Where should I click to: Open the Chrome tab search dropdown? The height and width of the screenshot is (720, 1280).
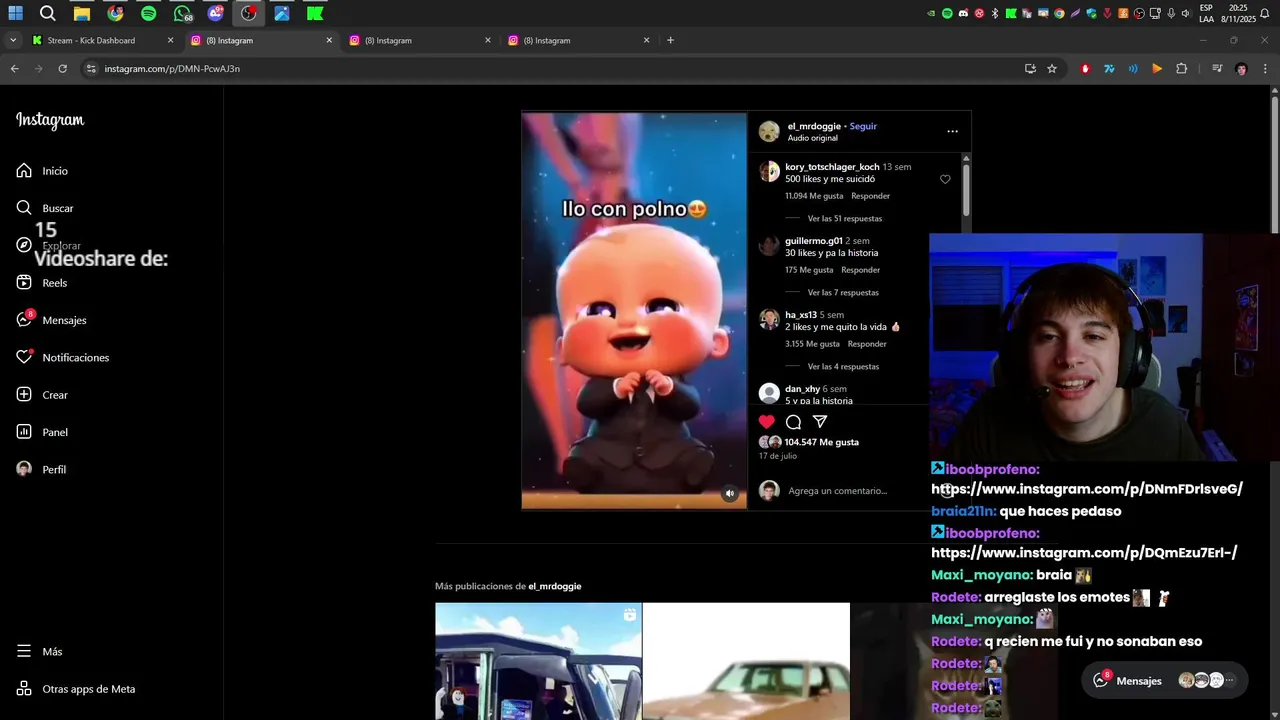[x=13, y=40]
